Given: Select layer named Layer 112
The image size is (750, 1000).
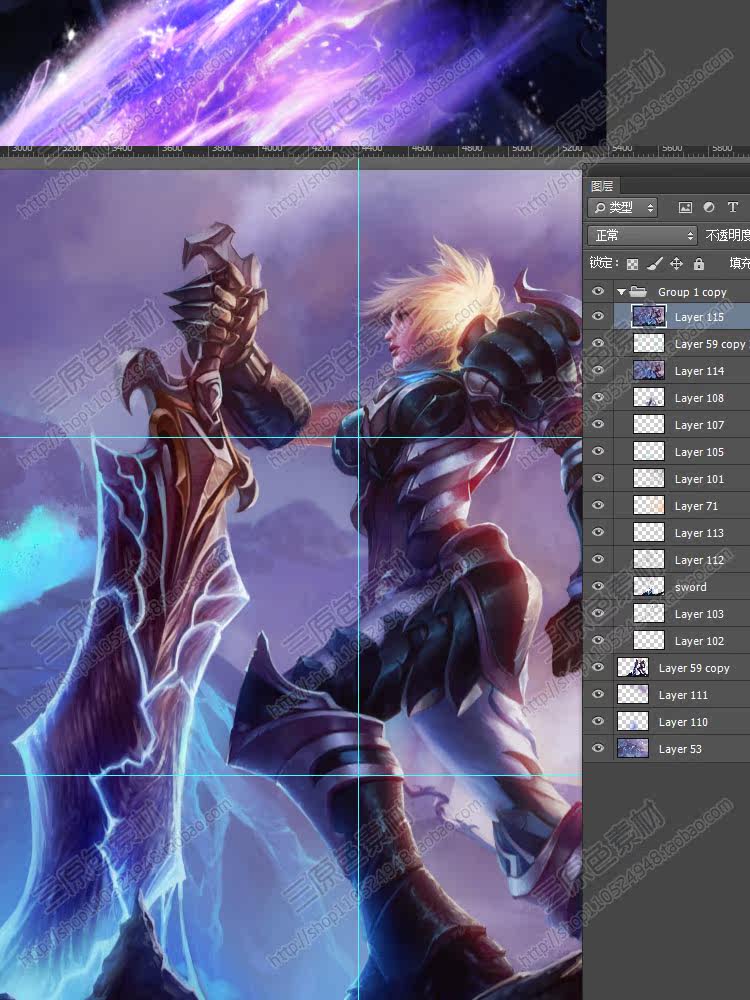Looking at the screenshot, I should 699,560.
